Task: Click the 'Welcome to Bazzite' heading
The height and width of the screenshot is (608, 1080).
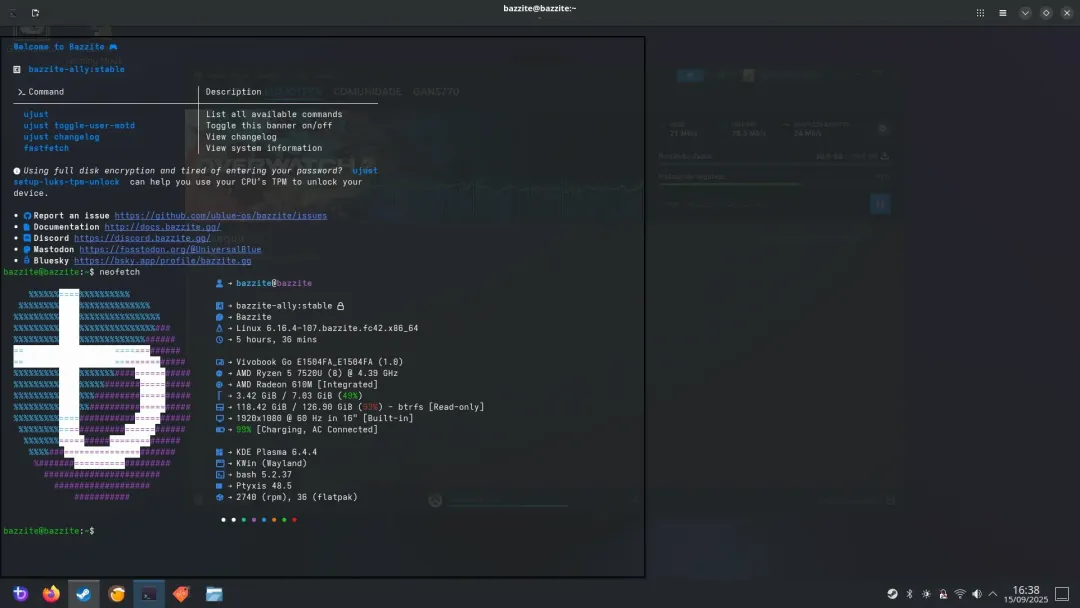Action: click(x=59, y=47)
